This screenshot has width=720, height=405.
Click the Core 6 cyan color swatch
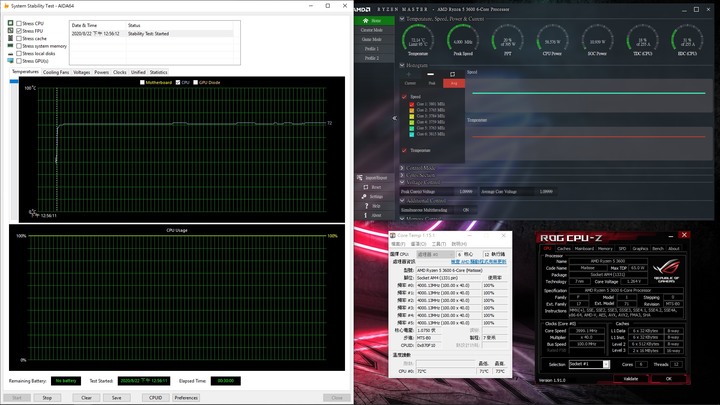[x=412, y=134]
